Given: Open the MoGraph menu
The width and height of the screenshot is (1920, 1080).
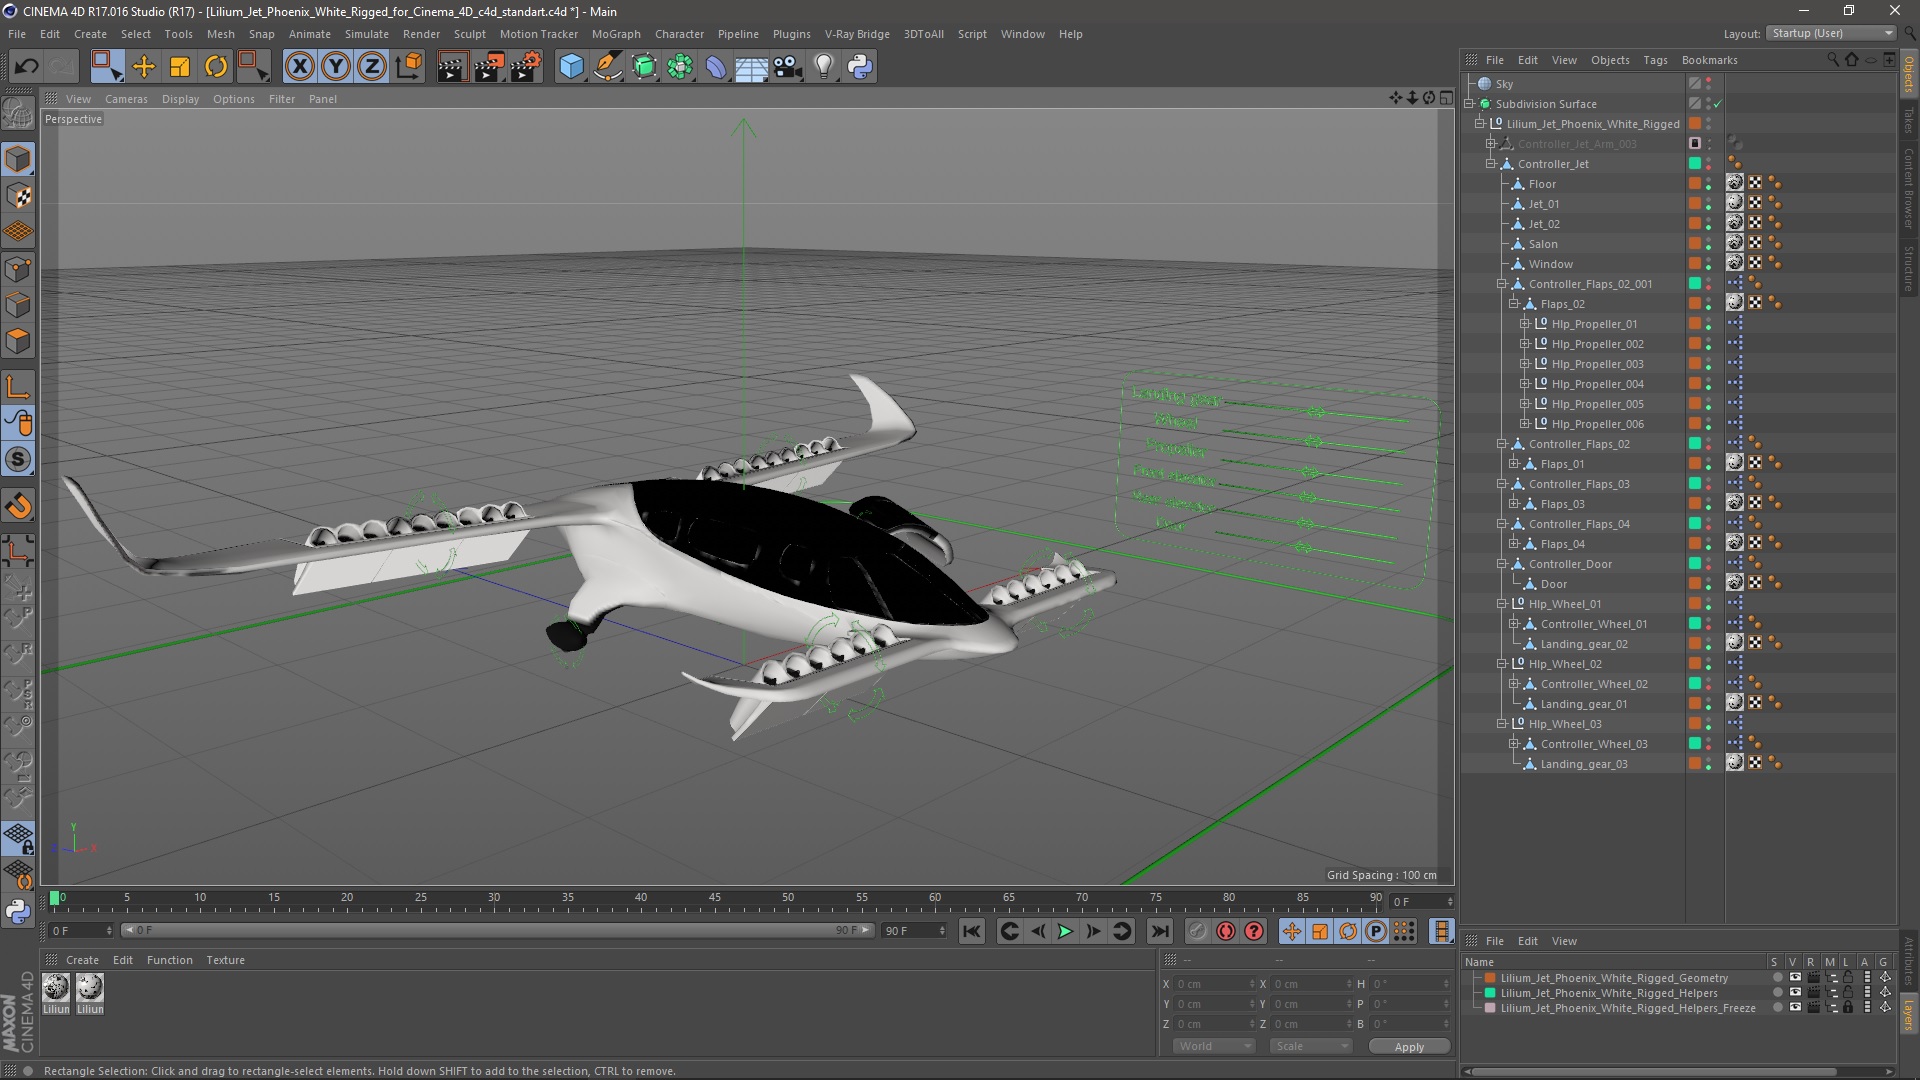Looking at the screenshot, I should [616, 34].
